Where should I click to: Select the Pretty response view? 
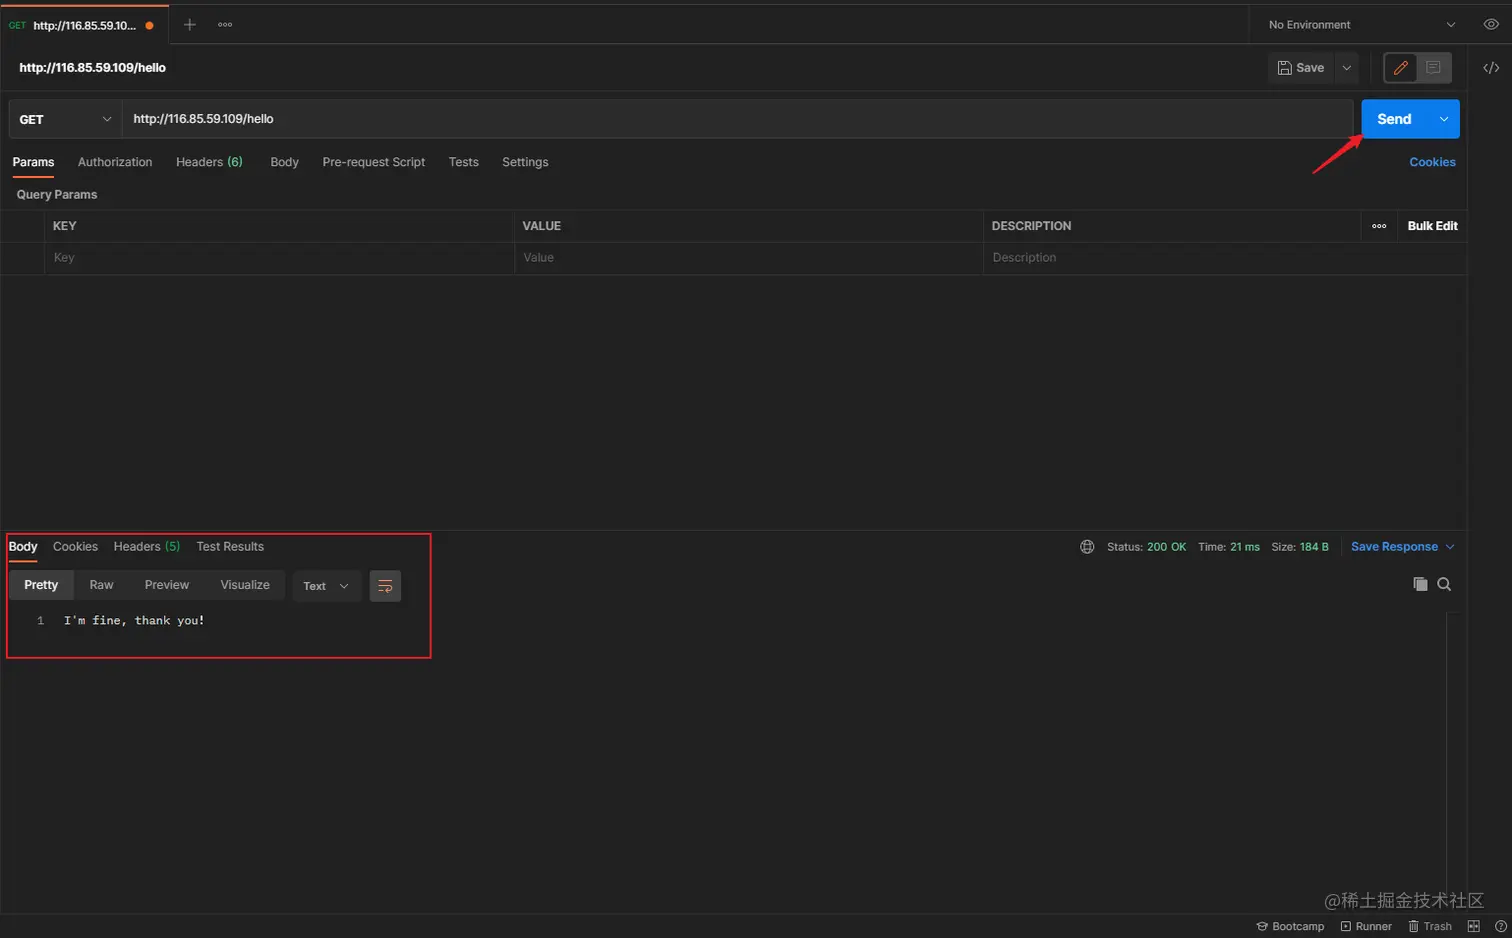(x=41, y=585)
